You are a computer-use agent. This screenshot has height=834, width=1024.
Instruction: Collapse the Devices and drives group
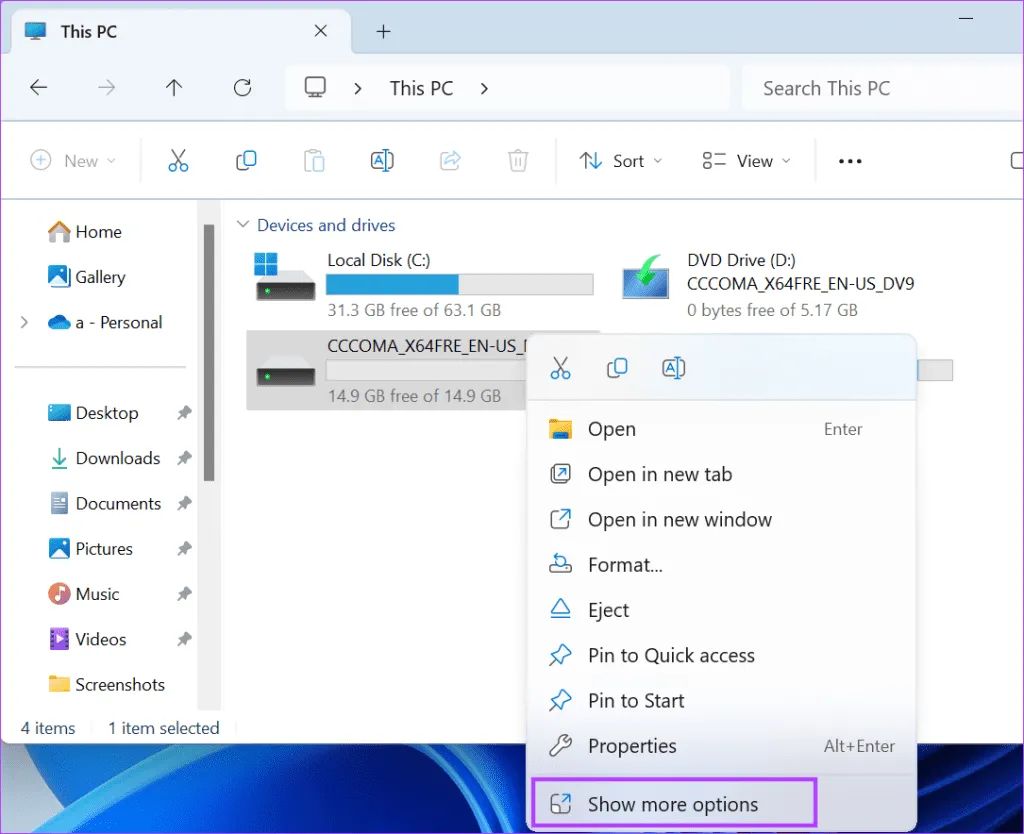pos(242,225)
